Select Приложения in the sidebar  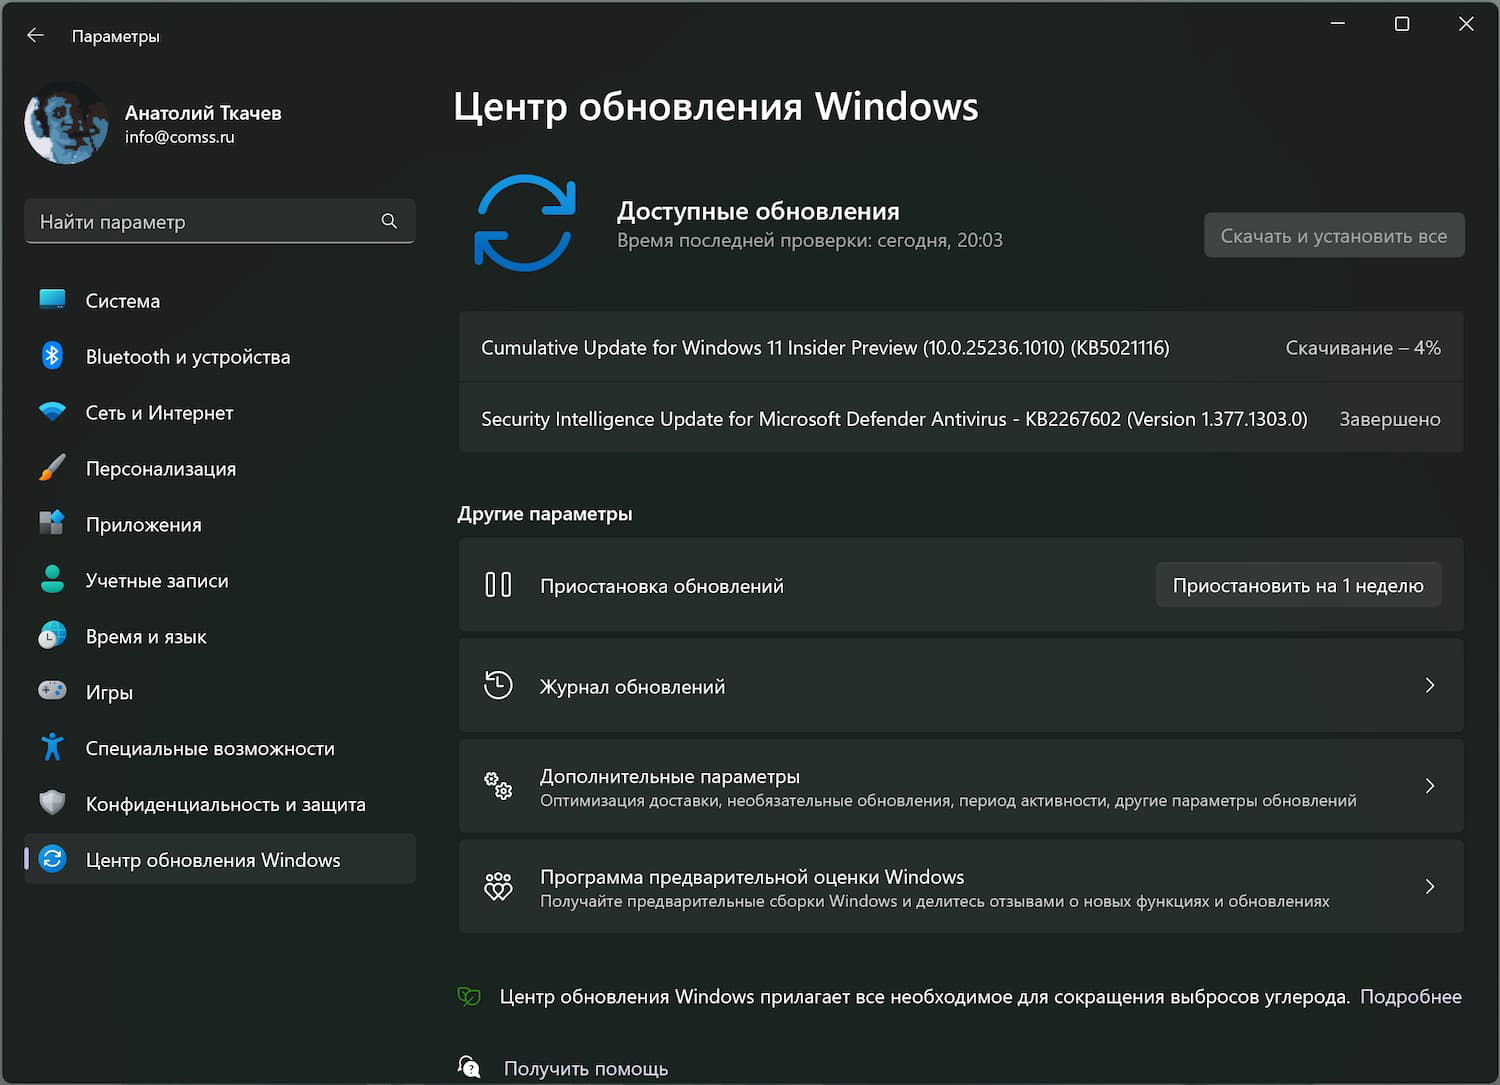coord(143,525)
